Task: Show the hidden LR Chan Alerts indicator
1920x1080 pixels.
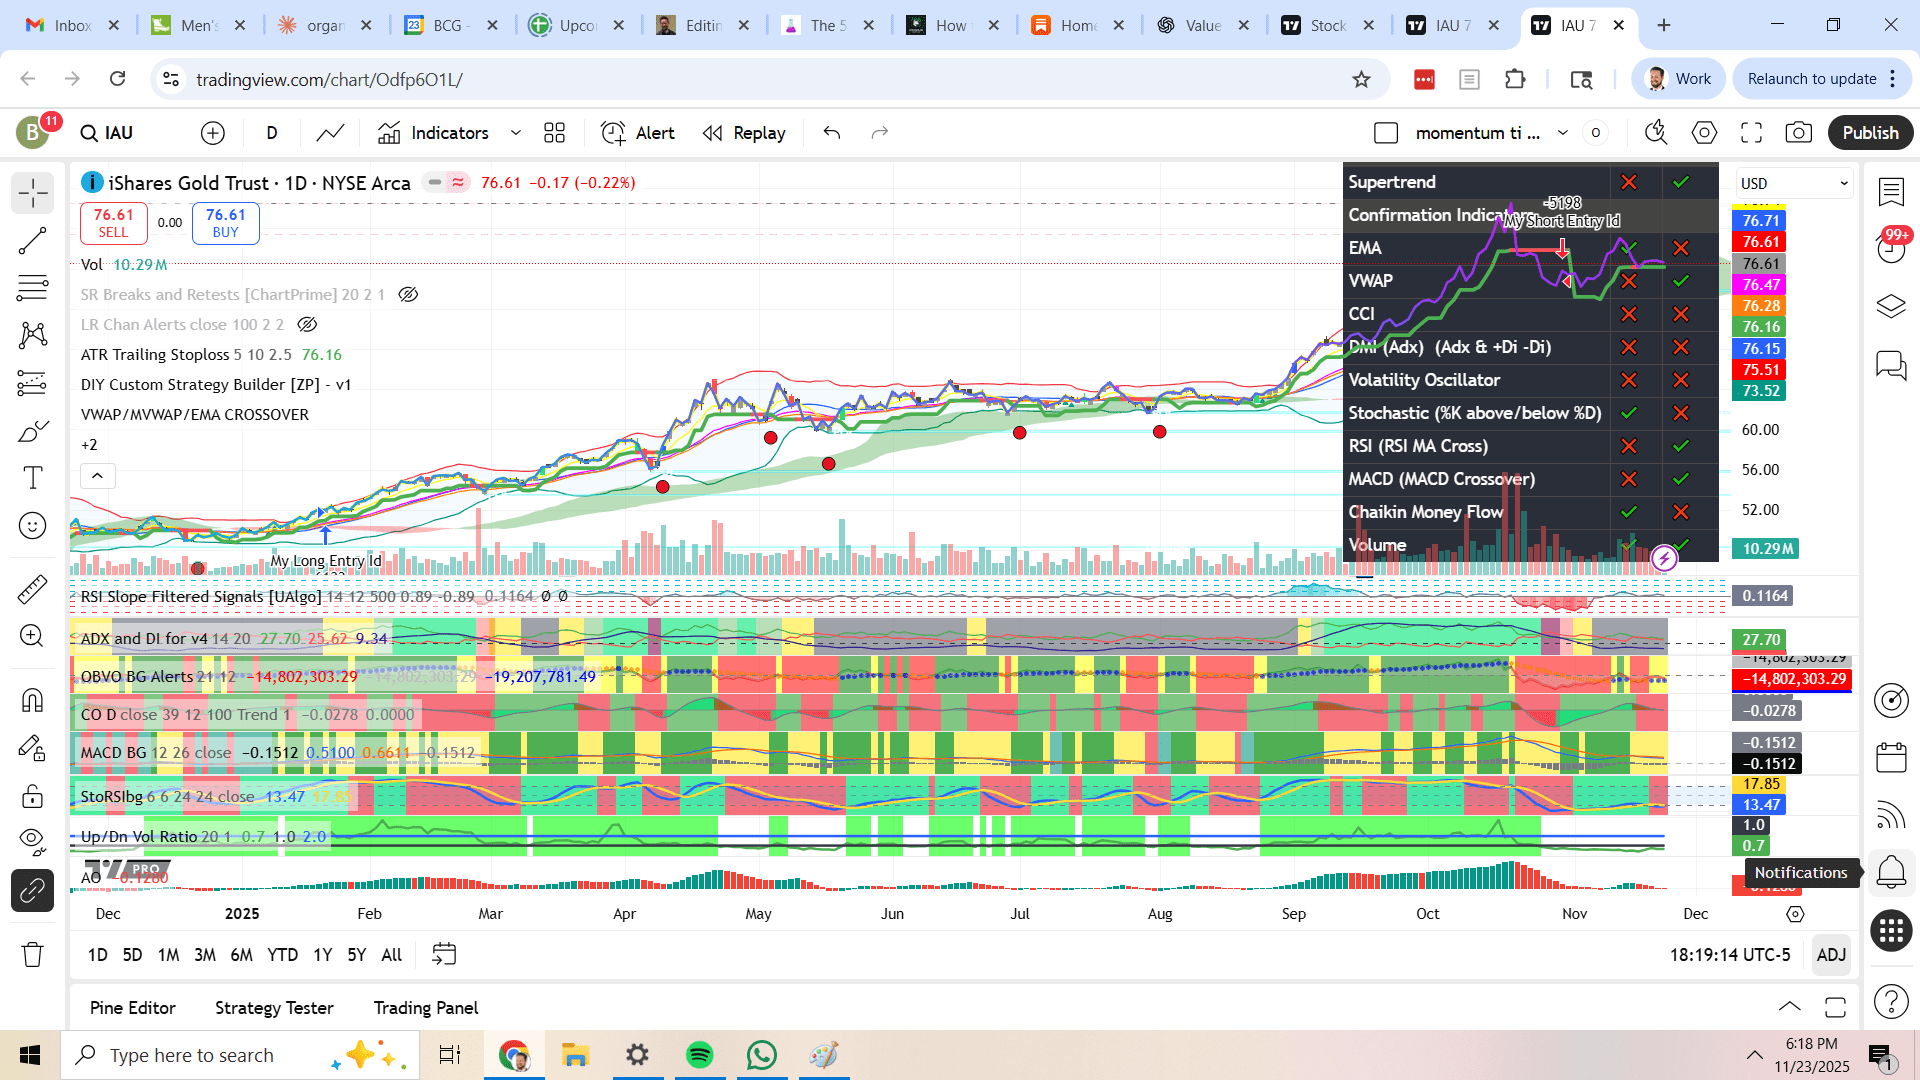Action: pyautogui.click(x=307, y=325)
